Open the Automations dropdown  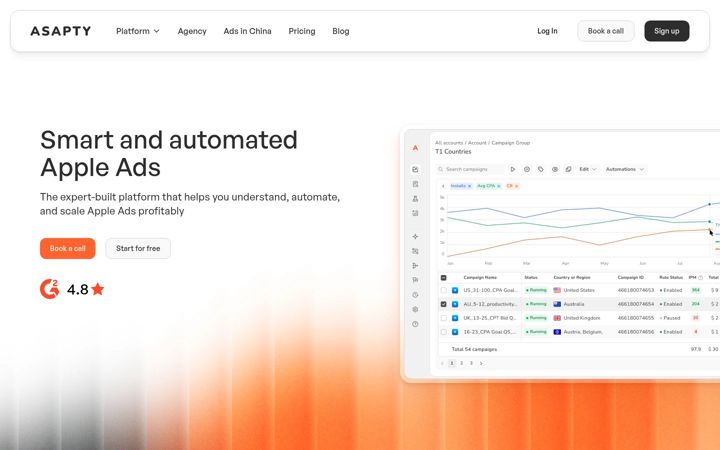pyautogui.click(x=625, y=169)
